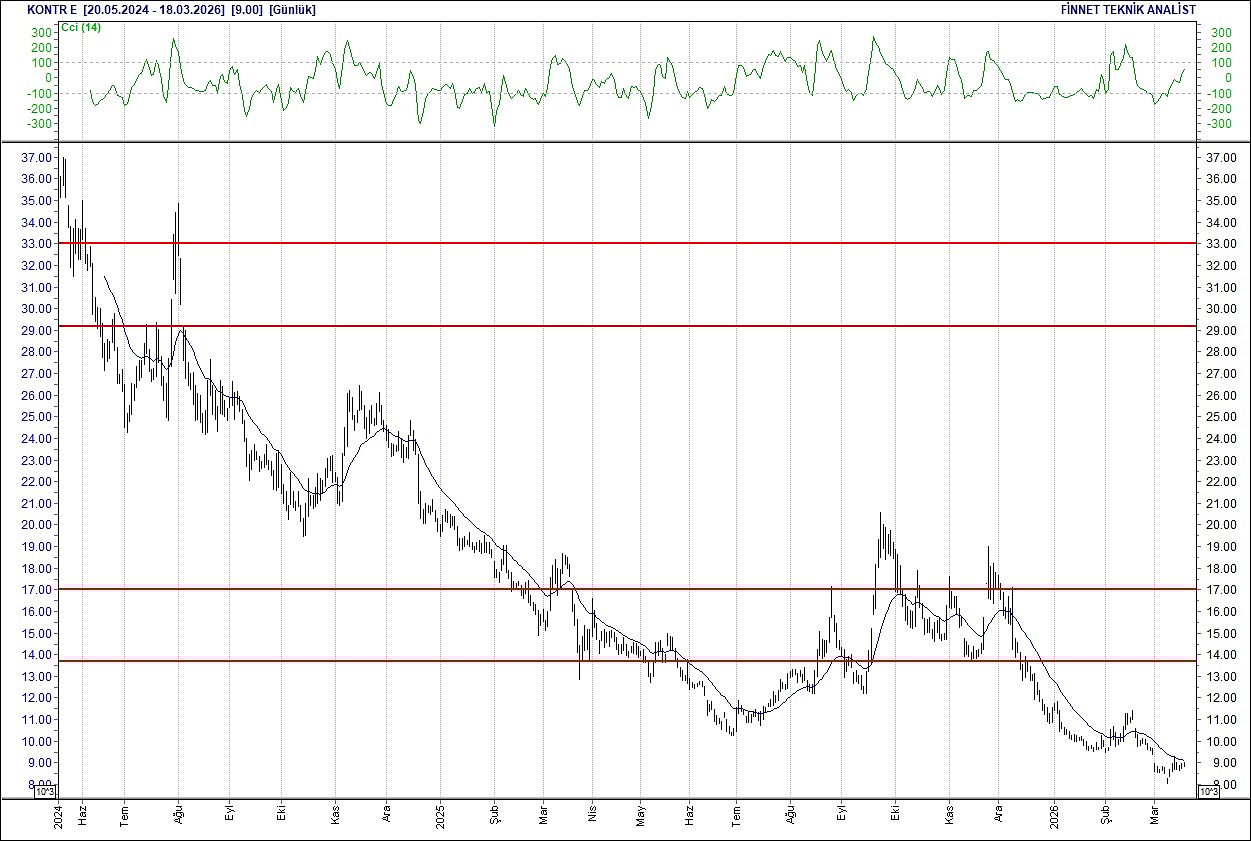
Task: Select the 10^3 scale marker bottom-right
Action: 1207,790
